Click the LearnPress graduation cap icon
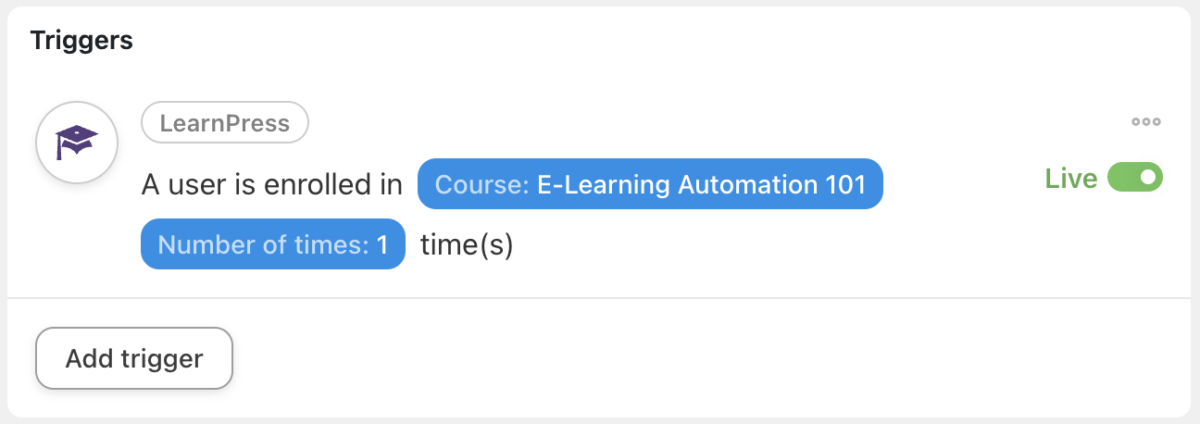This screenshot has width=1200, height=424. pos(77,142)
